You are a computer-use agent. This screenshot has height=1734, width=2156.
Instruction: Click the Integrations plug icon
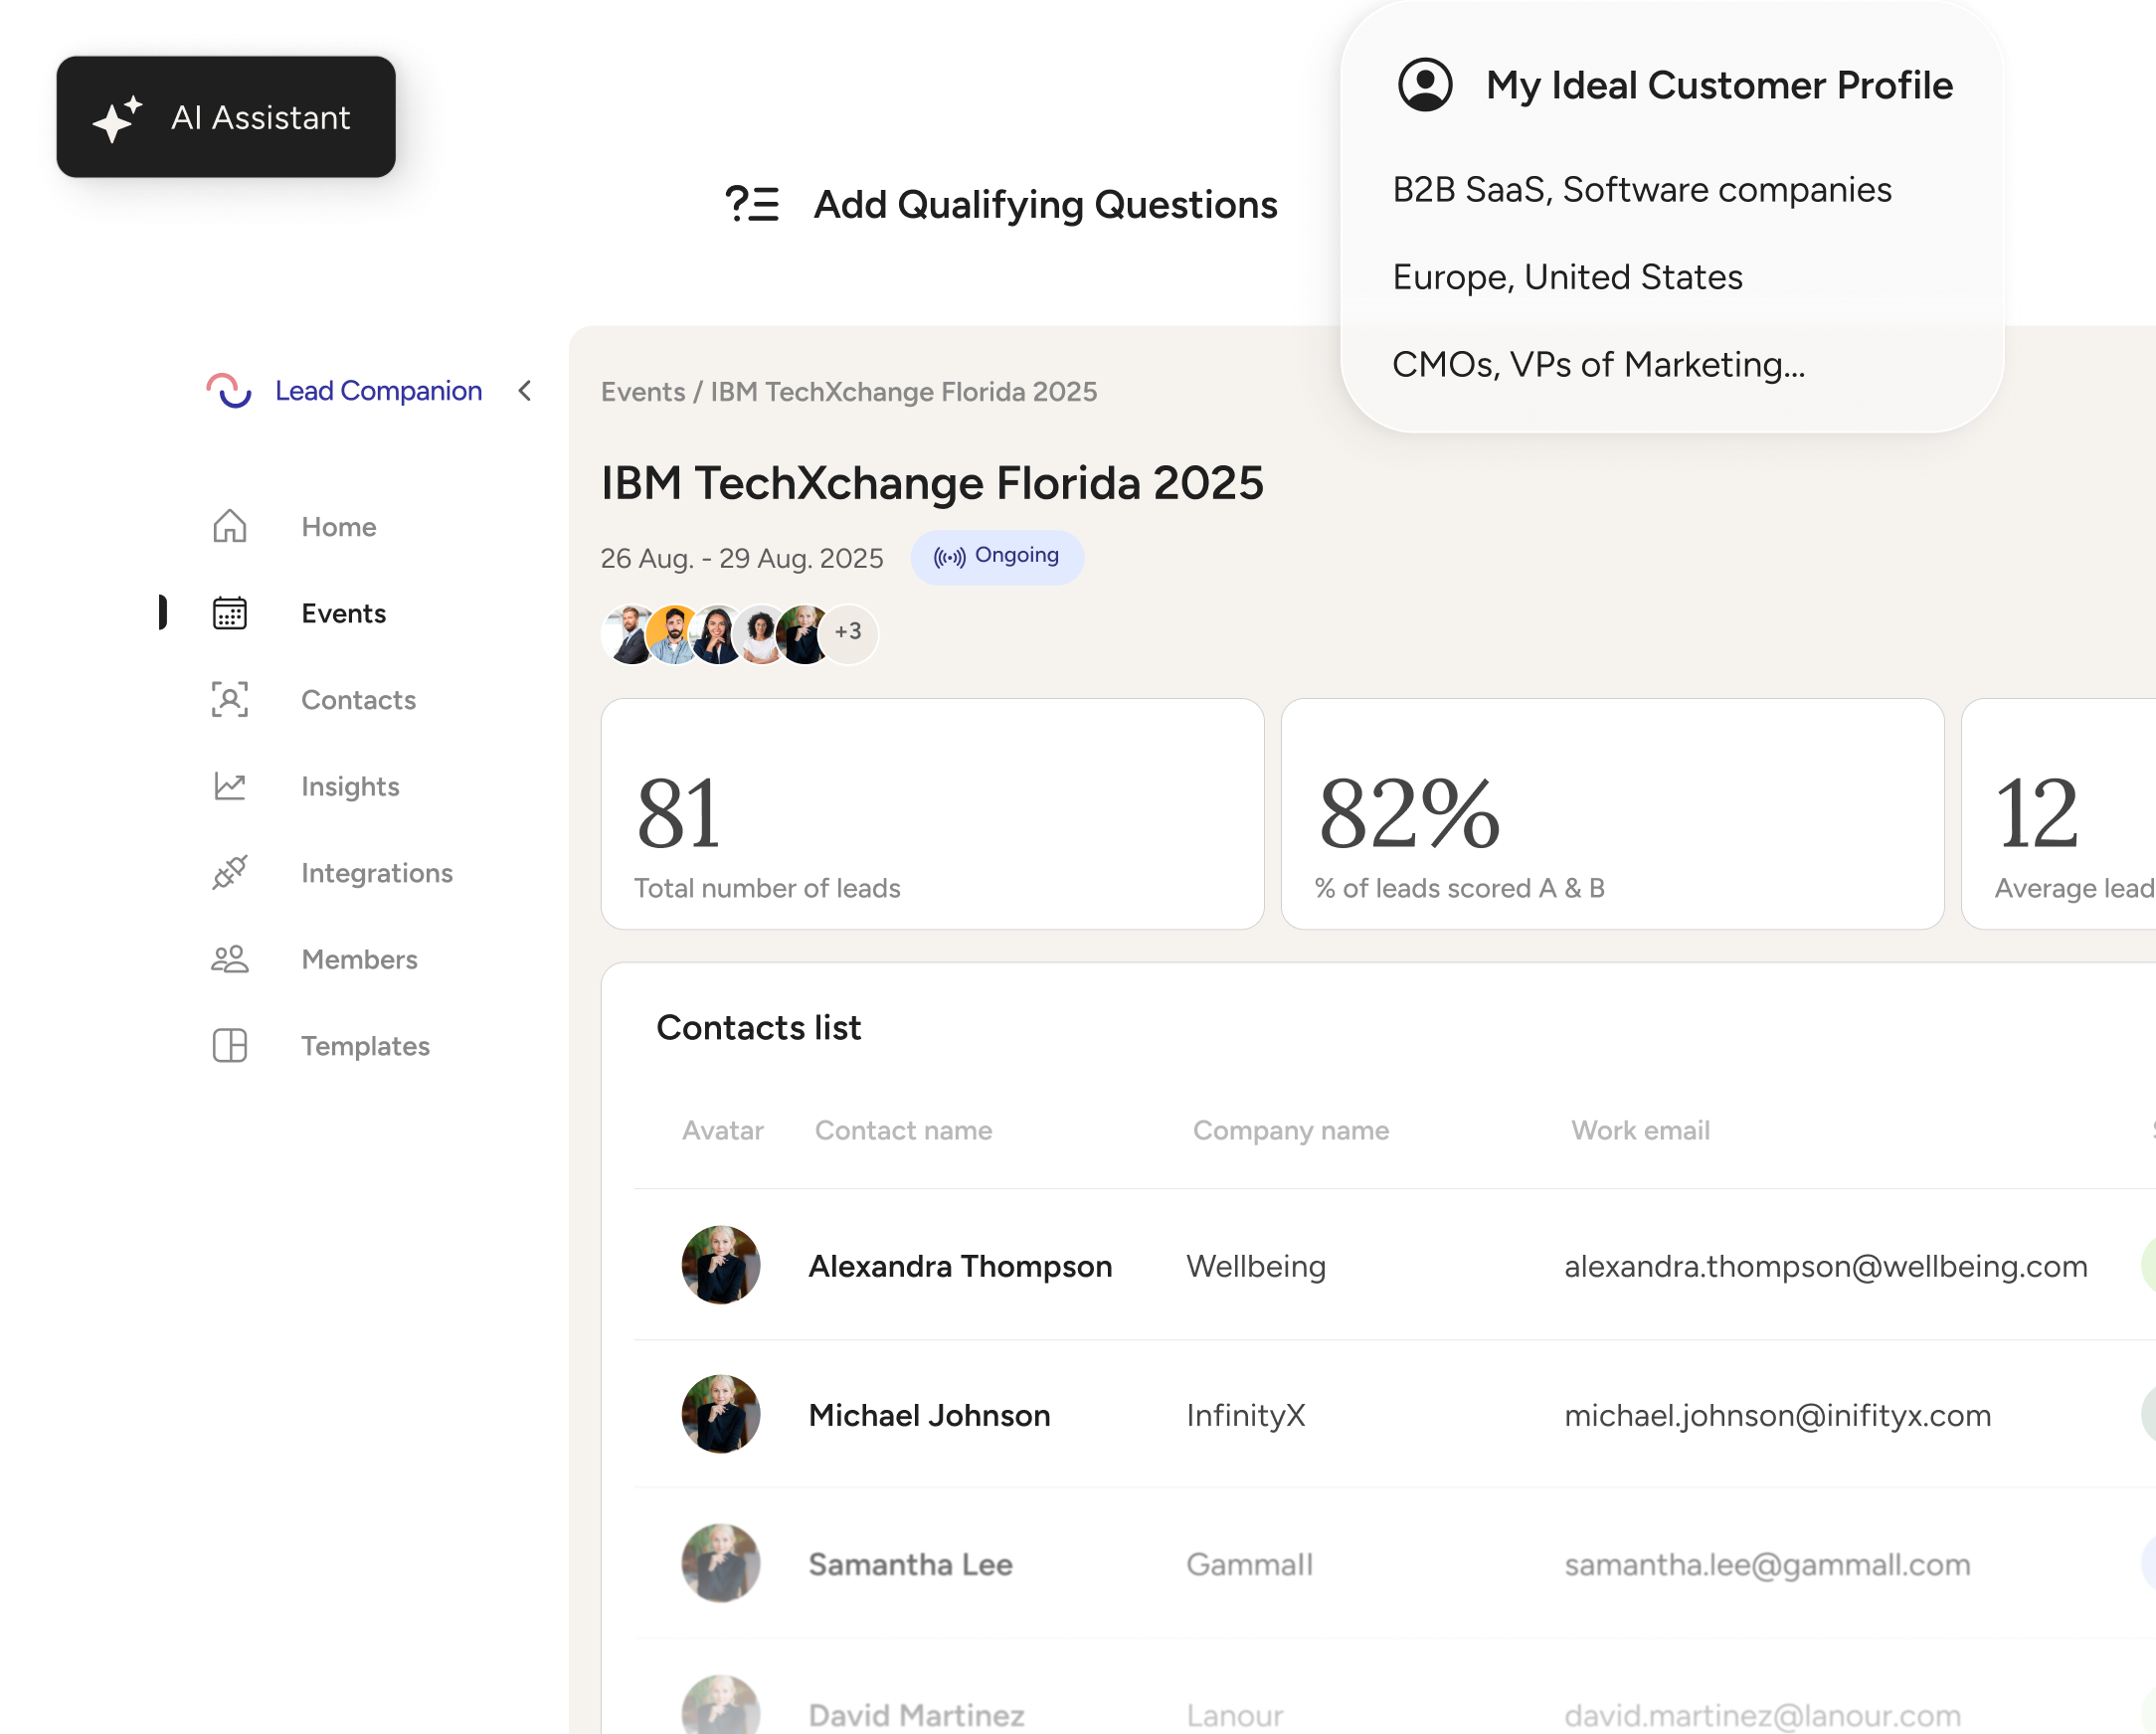229,873
